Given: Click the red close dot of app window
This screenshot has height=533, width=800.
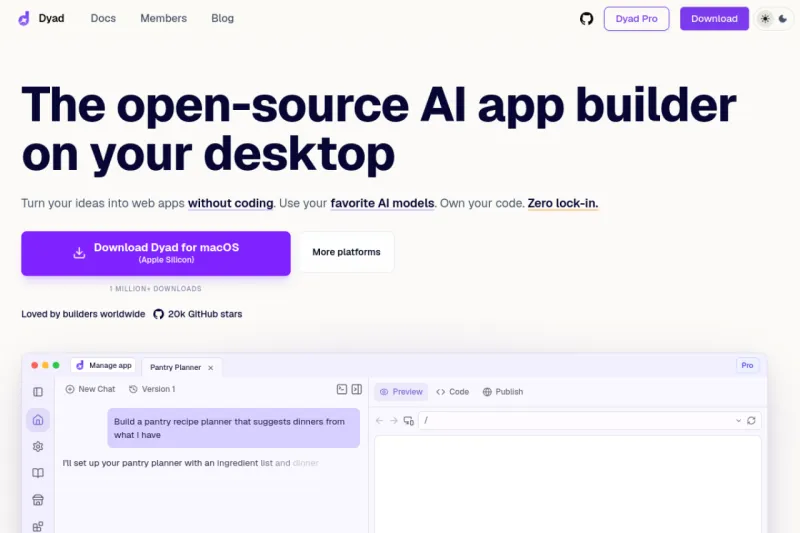Looking at the screenshot, I should click(x=35, y=365).
